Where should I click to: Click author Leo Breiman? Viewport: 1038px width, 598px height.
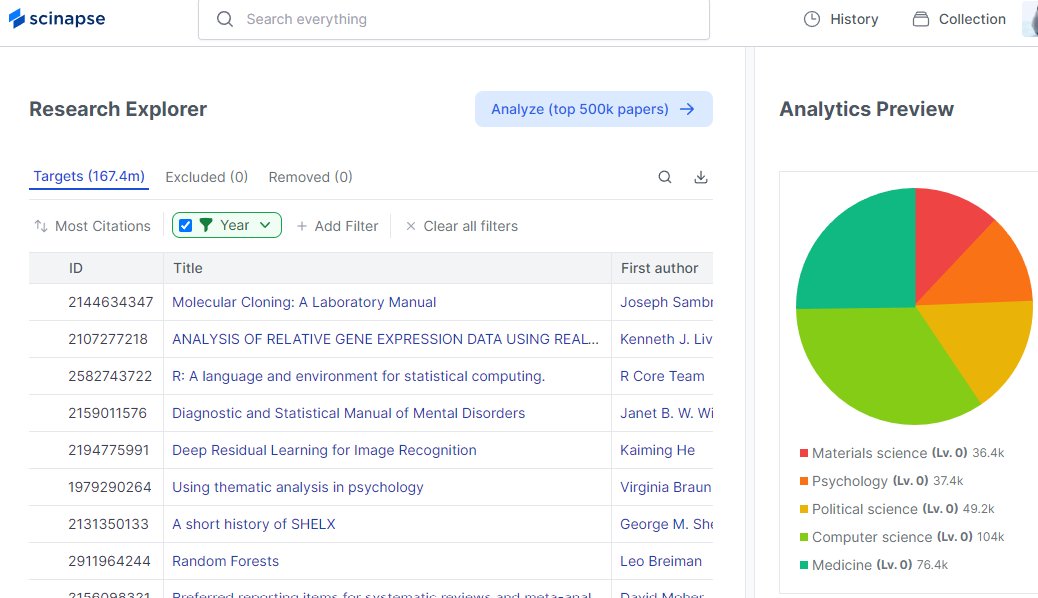(661, 561)
